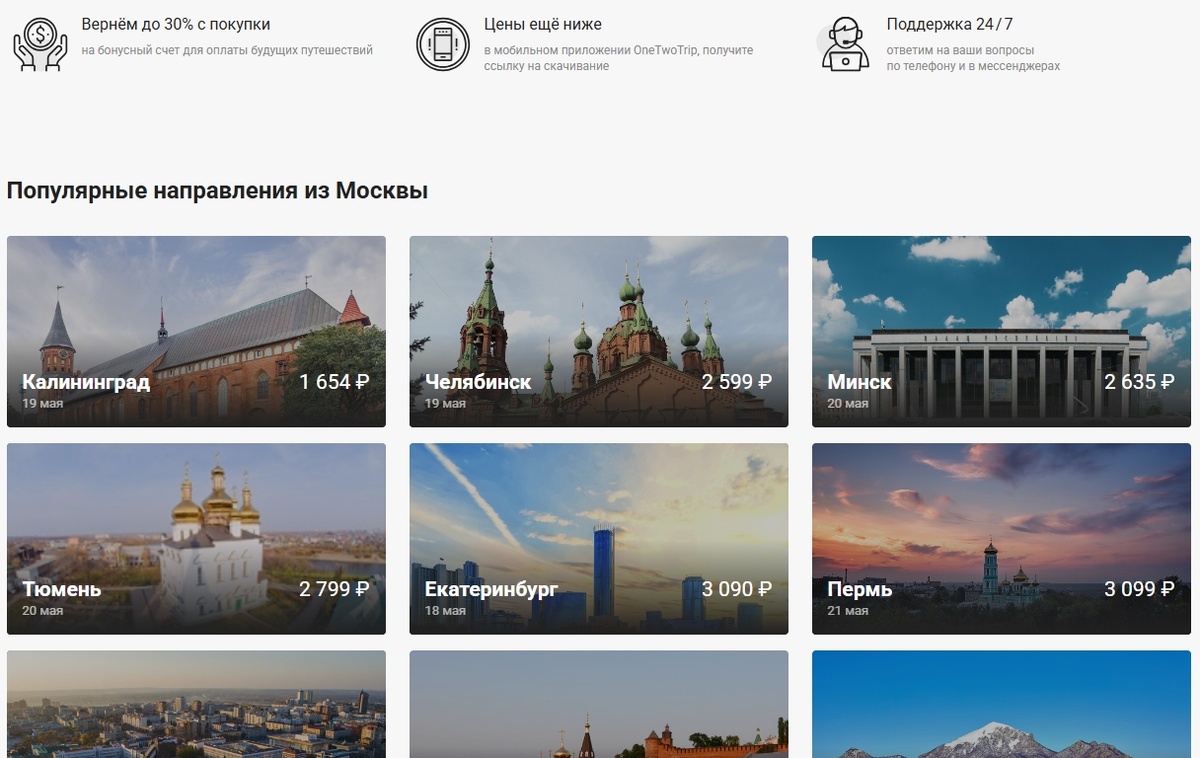Viewport: 1200px width, 758px height.
Task: Click the 3 090 ₽ price
Action: click(737, 589)
